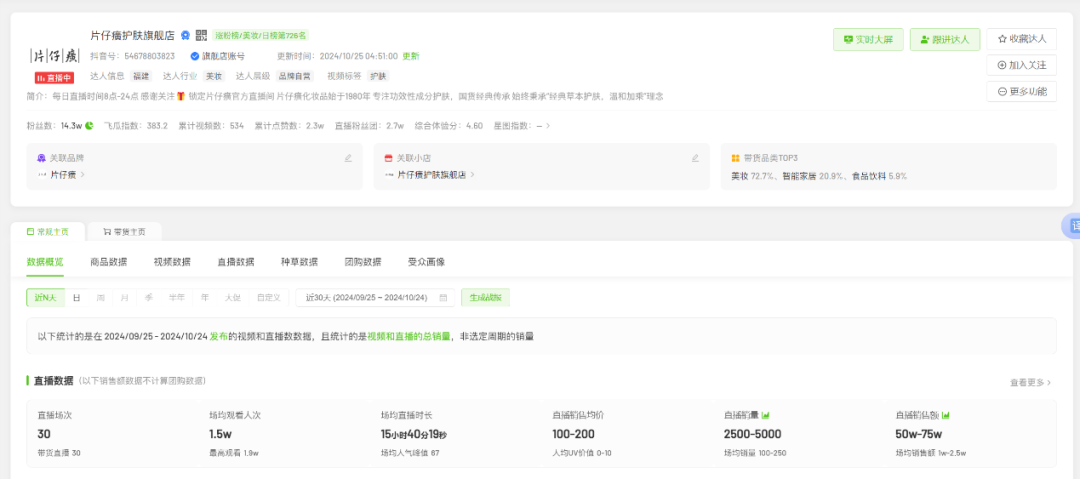Click the 收藏达人 star button

click(x=1021, y=39)
